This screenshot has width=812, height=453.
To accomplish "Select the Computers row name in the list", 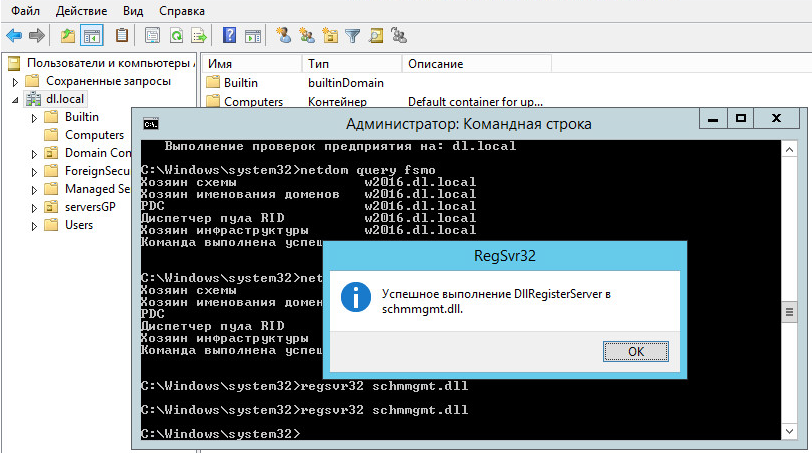I will (x=253, y=101).
